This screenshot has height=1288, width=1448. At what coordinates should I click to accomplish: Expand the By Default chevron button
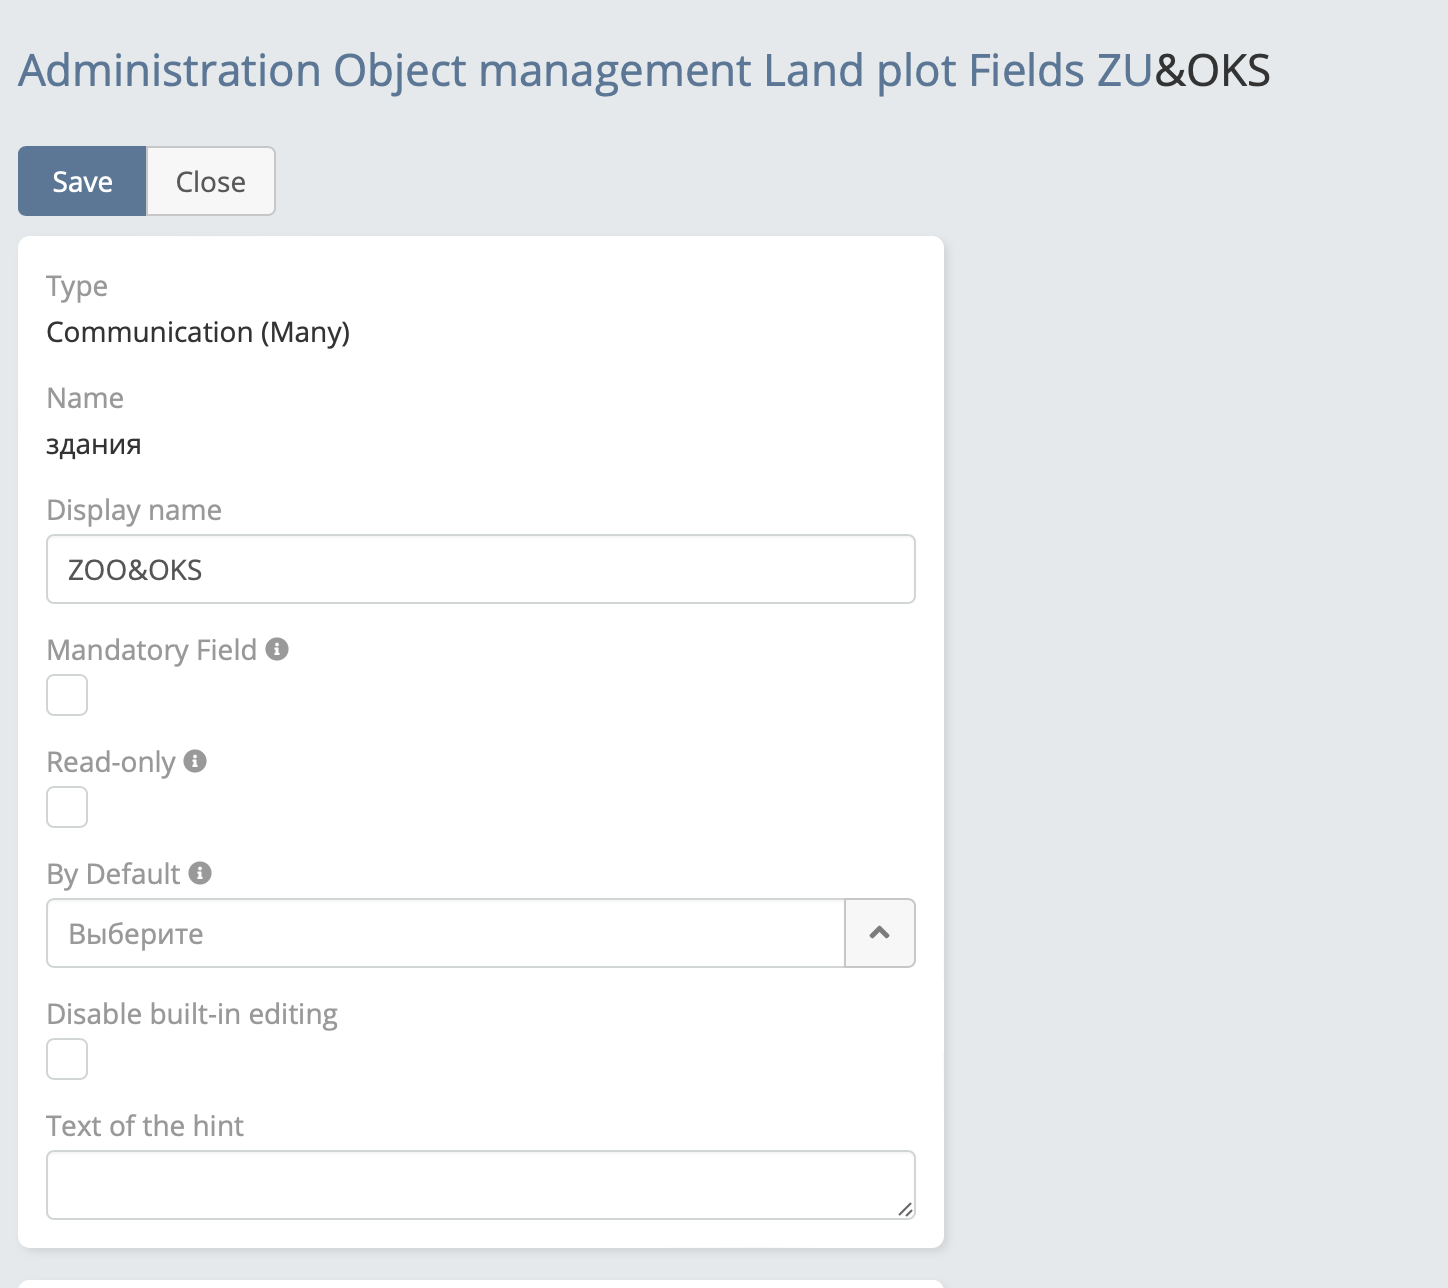tap(880, 933)
